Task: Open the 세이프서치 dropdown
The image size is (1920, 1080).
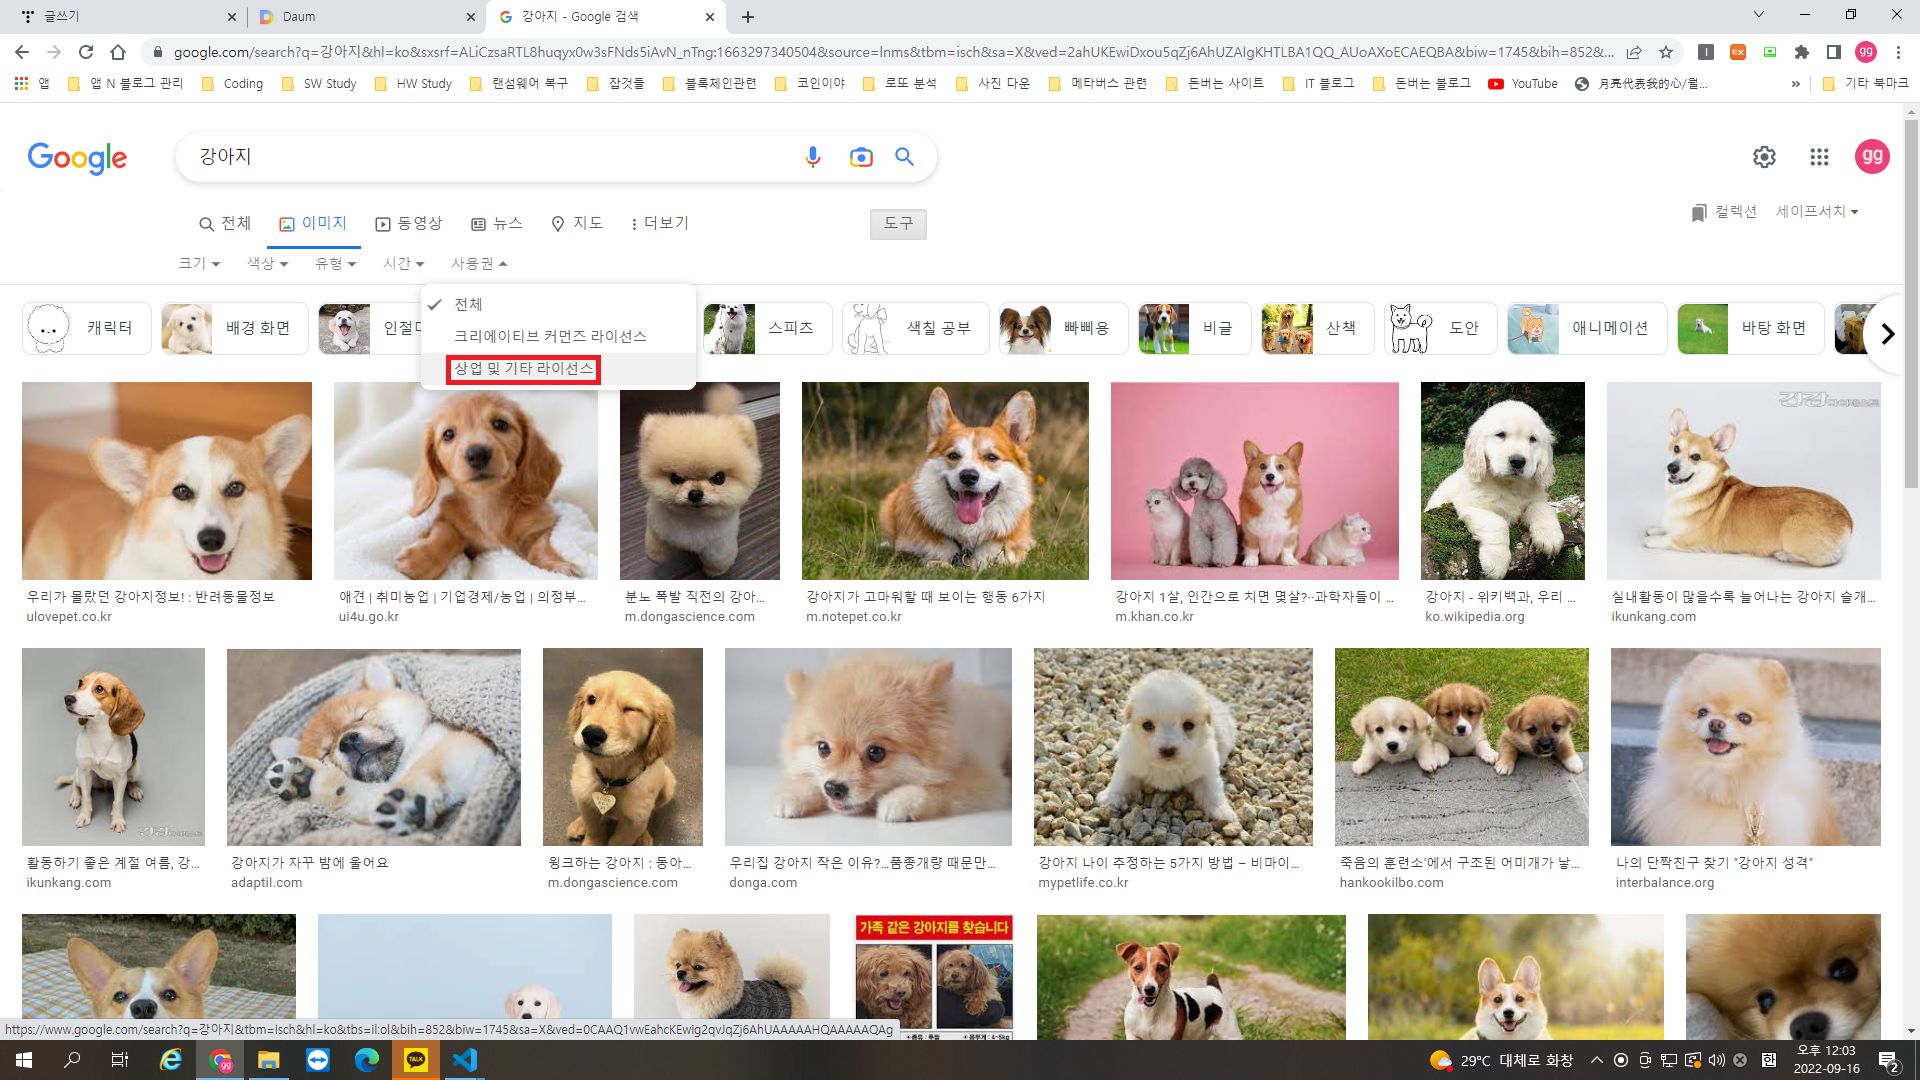Action: point(1817,212)
